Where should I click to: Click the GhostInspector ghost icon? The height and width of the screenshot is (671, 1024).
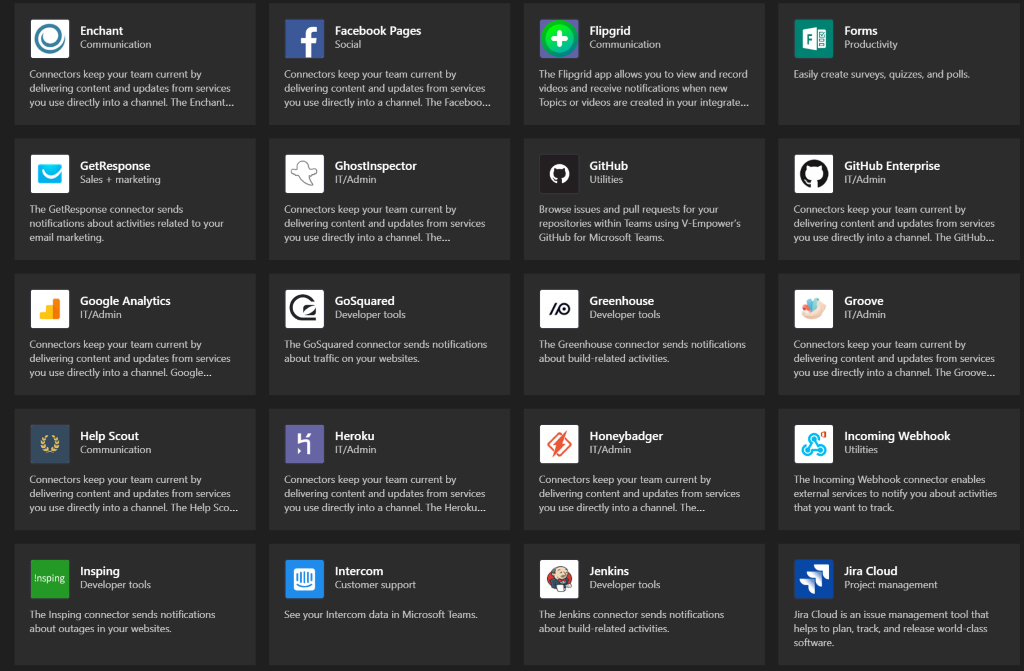304,174
